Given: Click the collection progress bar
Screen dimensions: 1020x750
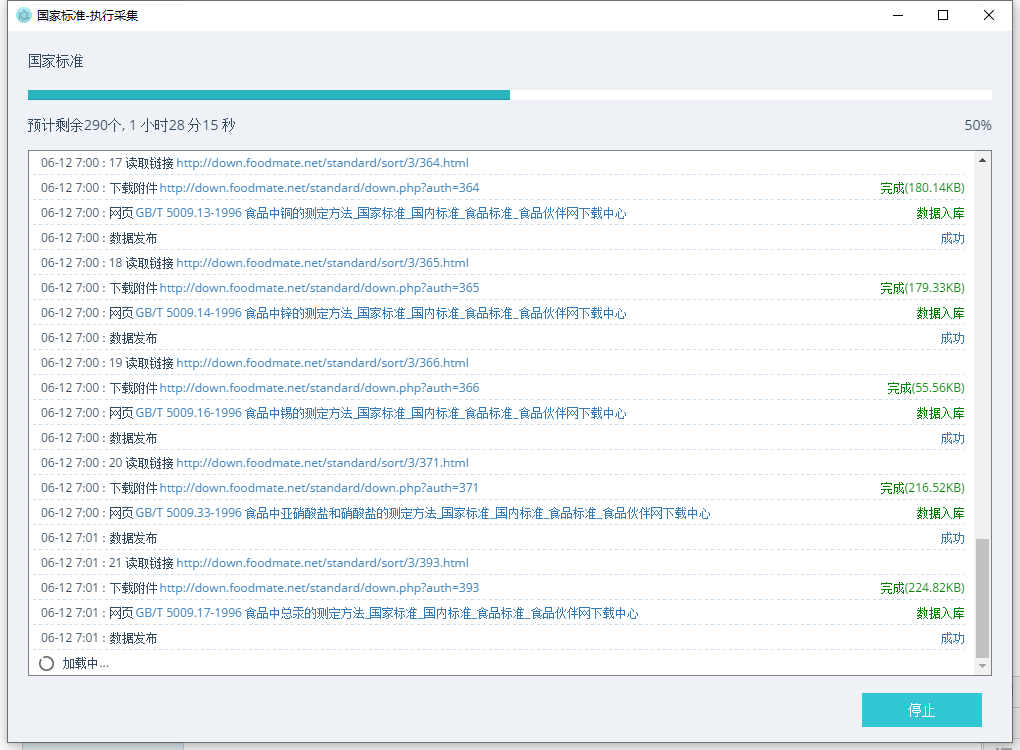Looking at the screenshot, I should pos(509,95).
